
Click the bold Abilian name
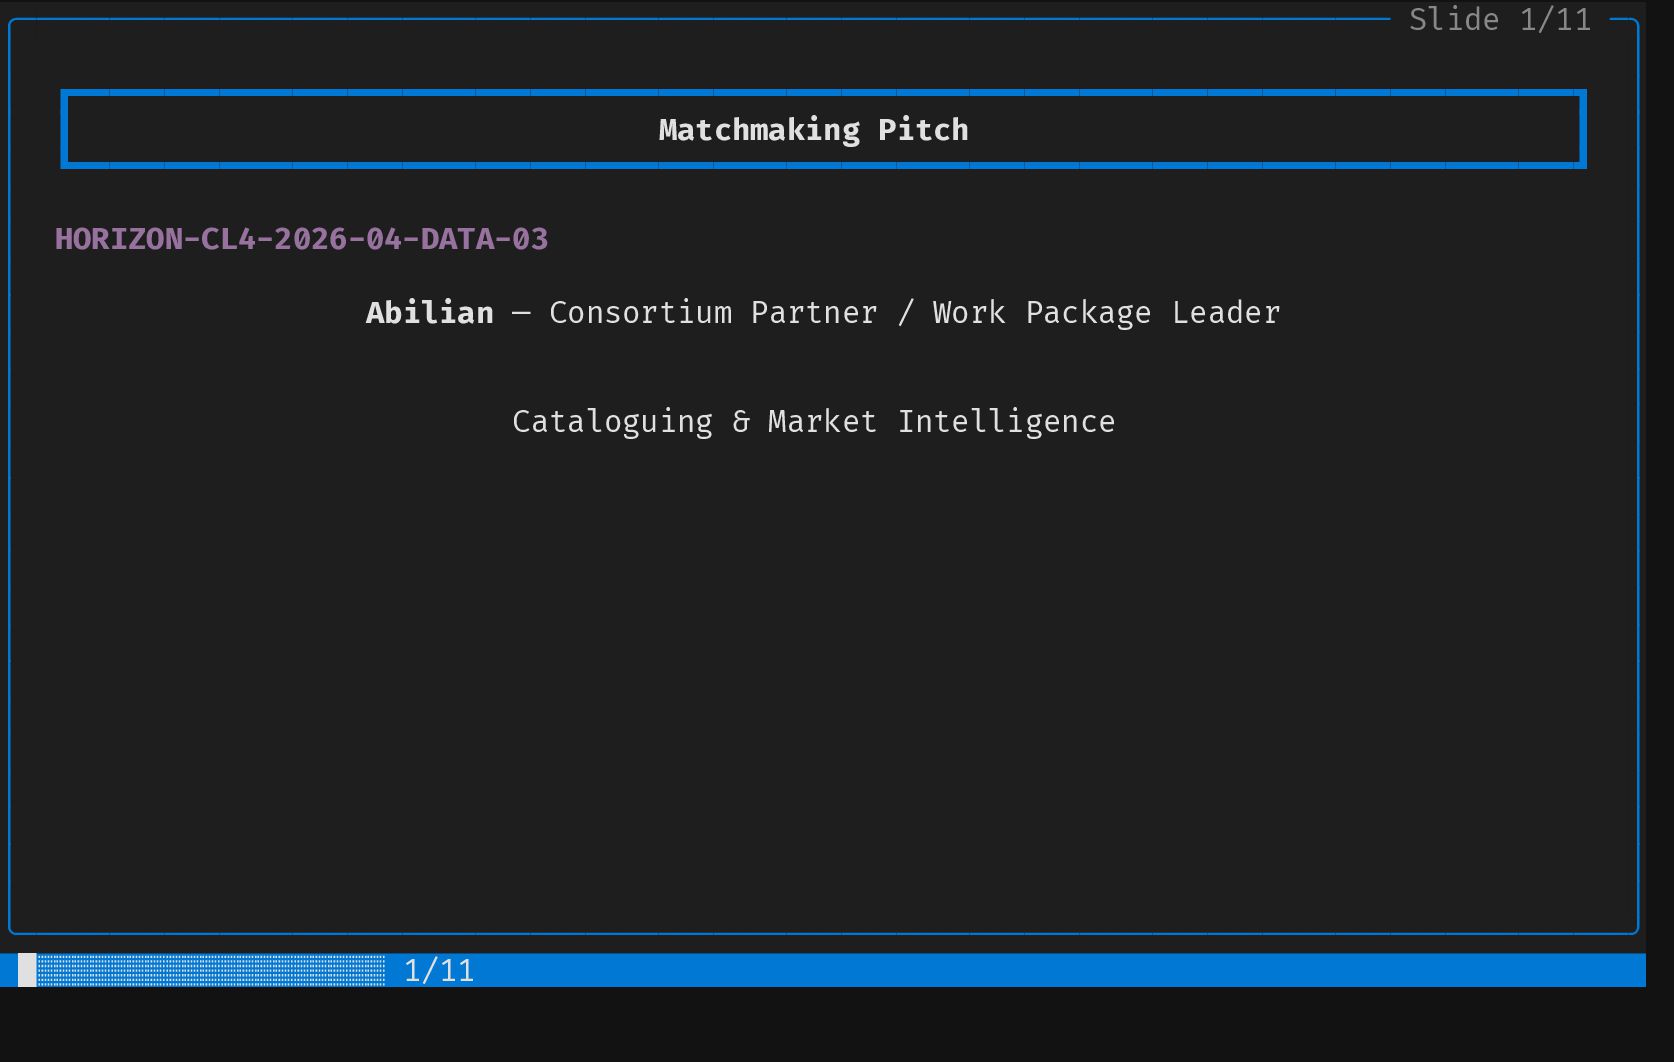(430, 313)
